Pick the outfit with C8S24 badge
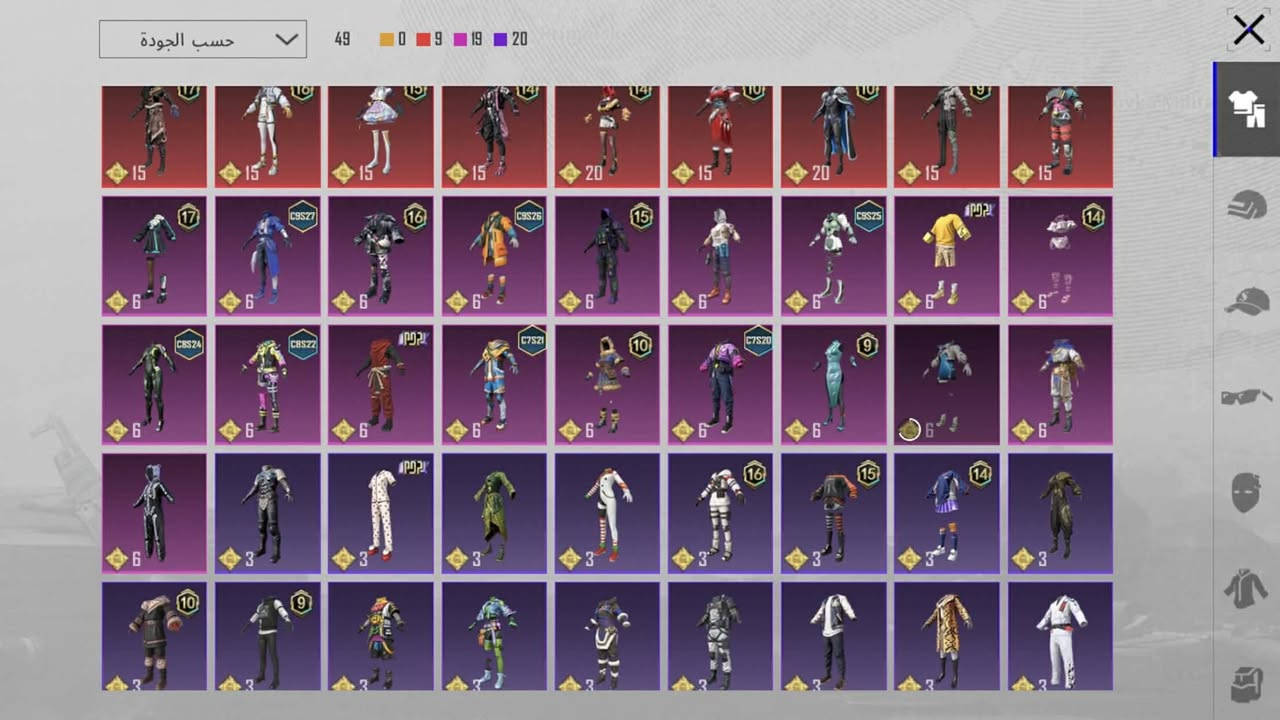The width and height of the screenshot is (1280, 720). 154,385
